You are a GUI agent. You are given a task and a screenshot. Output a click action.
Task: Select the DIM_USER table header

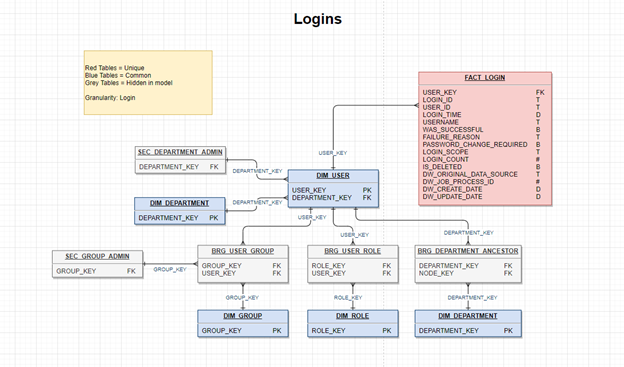coord(333,176)
